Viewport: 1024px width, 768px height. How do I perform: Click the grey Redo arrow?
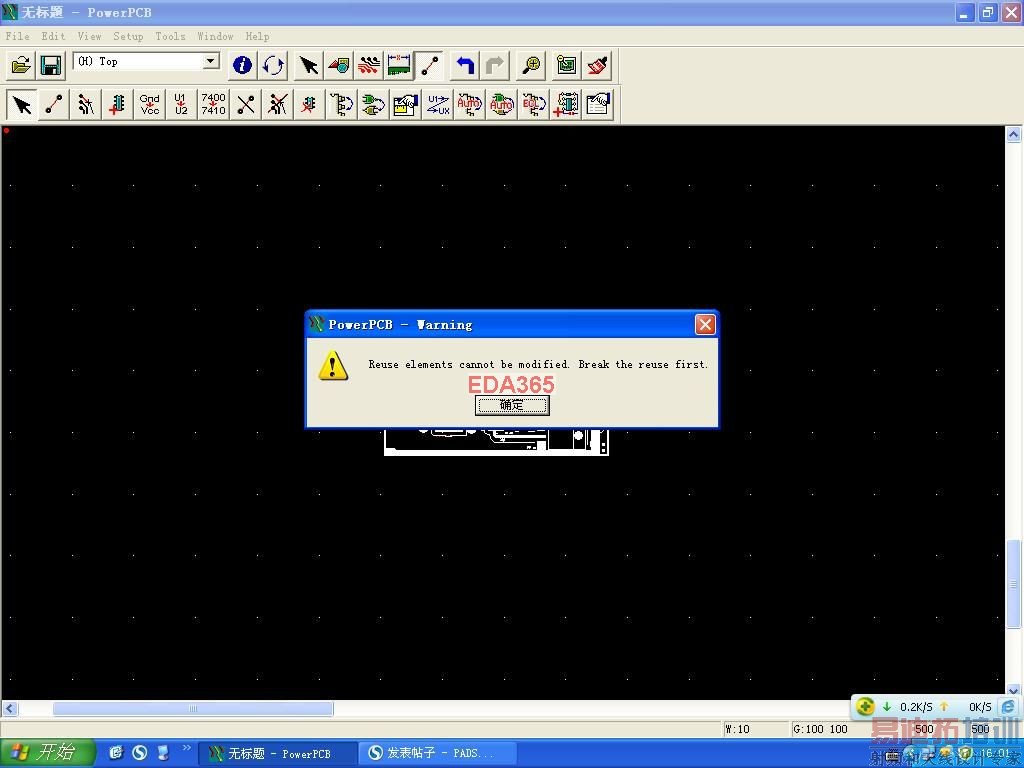tap(495, 65)
